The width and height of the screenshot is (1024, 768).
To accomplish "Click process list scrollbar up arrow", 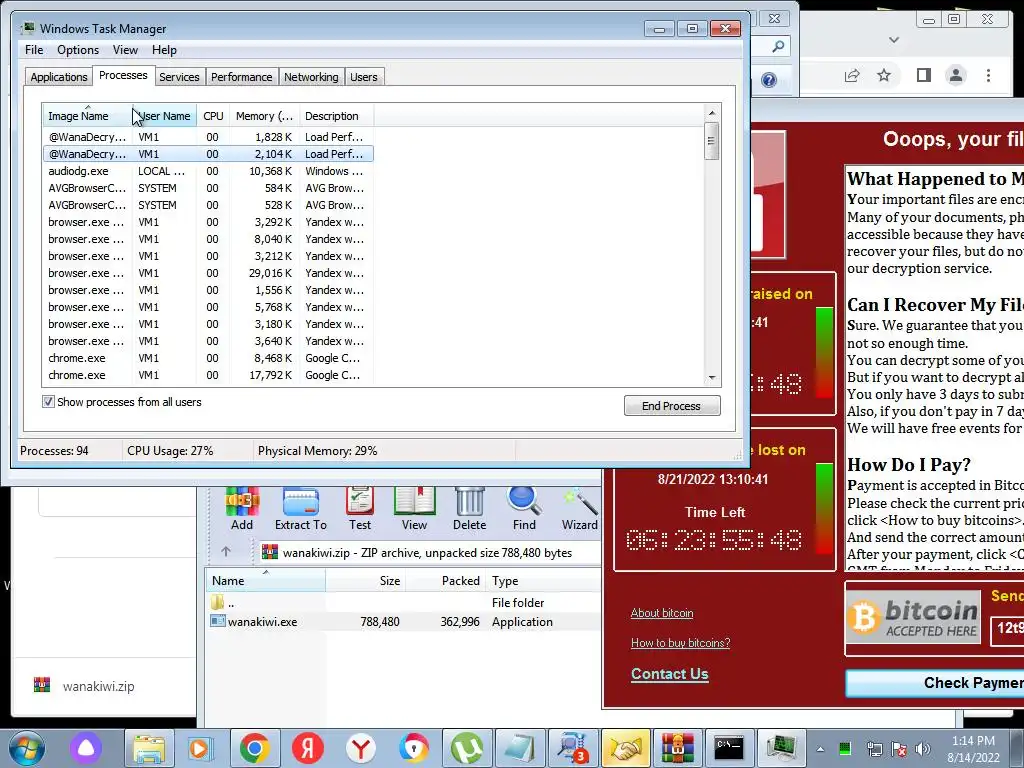I will click(712, 113).
